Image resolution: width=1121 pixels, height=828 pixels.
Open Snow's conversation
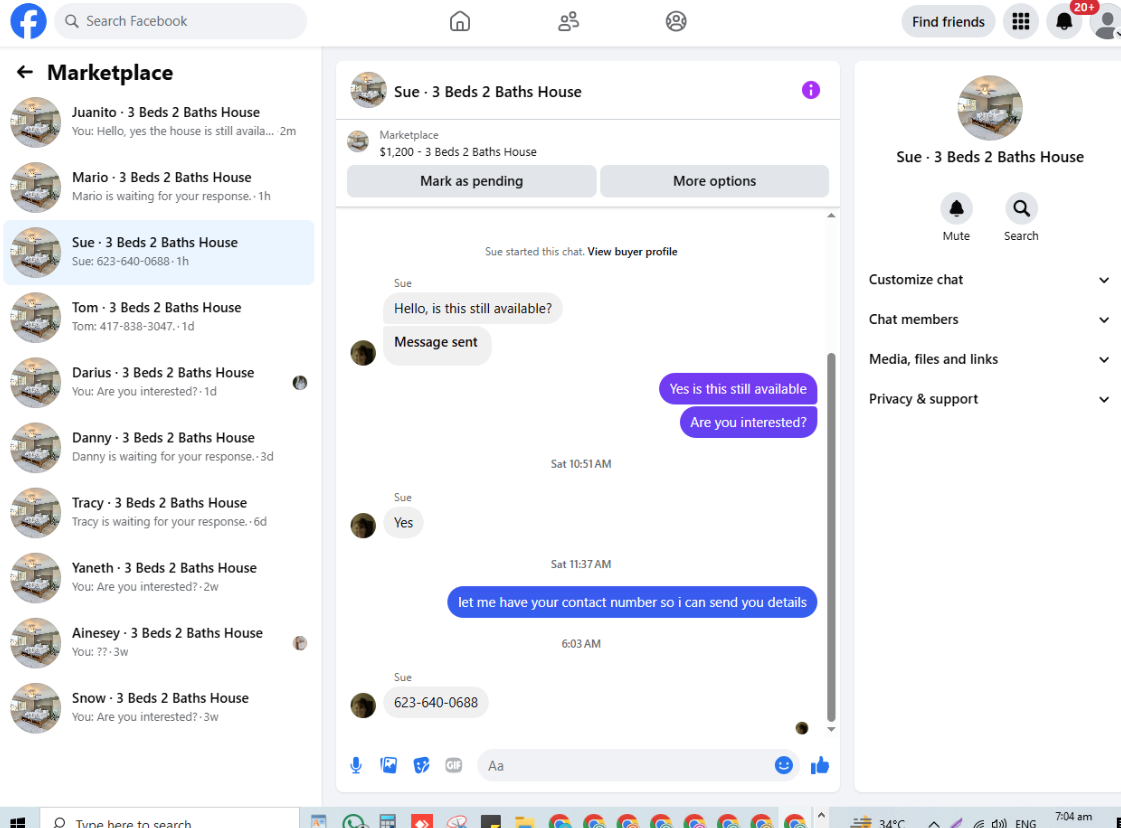tap(159, 708)
